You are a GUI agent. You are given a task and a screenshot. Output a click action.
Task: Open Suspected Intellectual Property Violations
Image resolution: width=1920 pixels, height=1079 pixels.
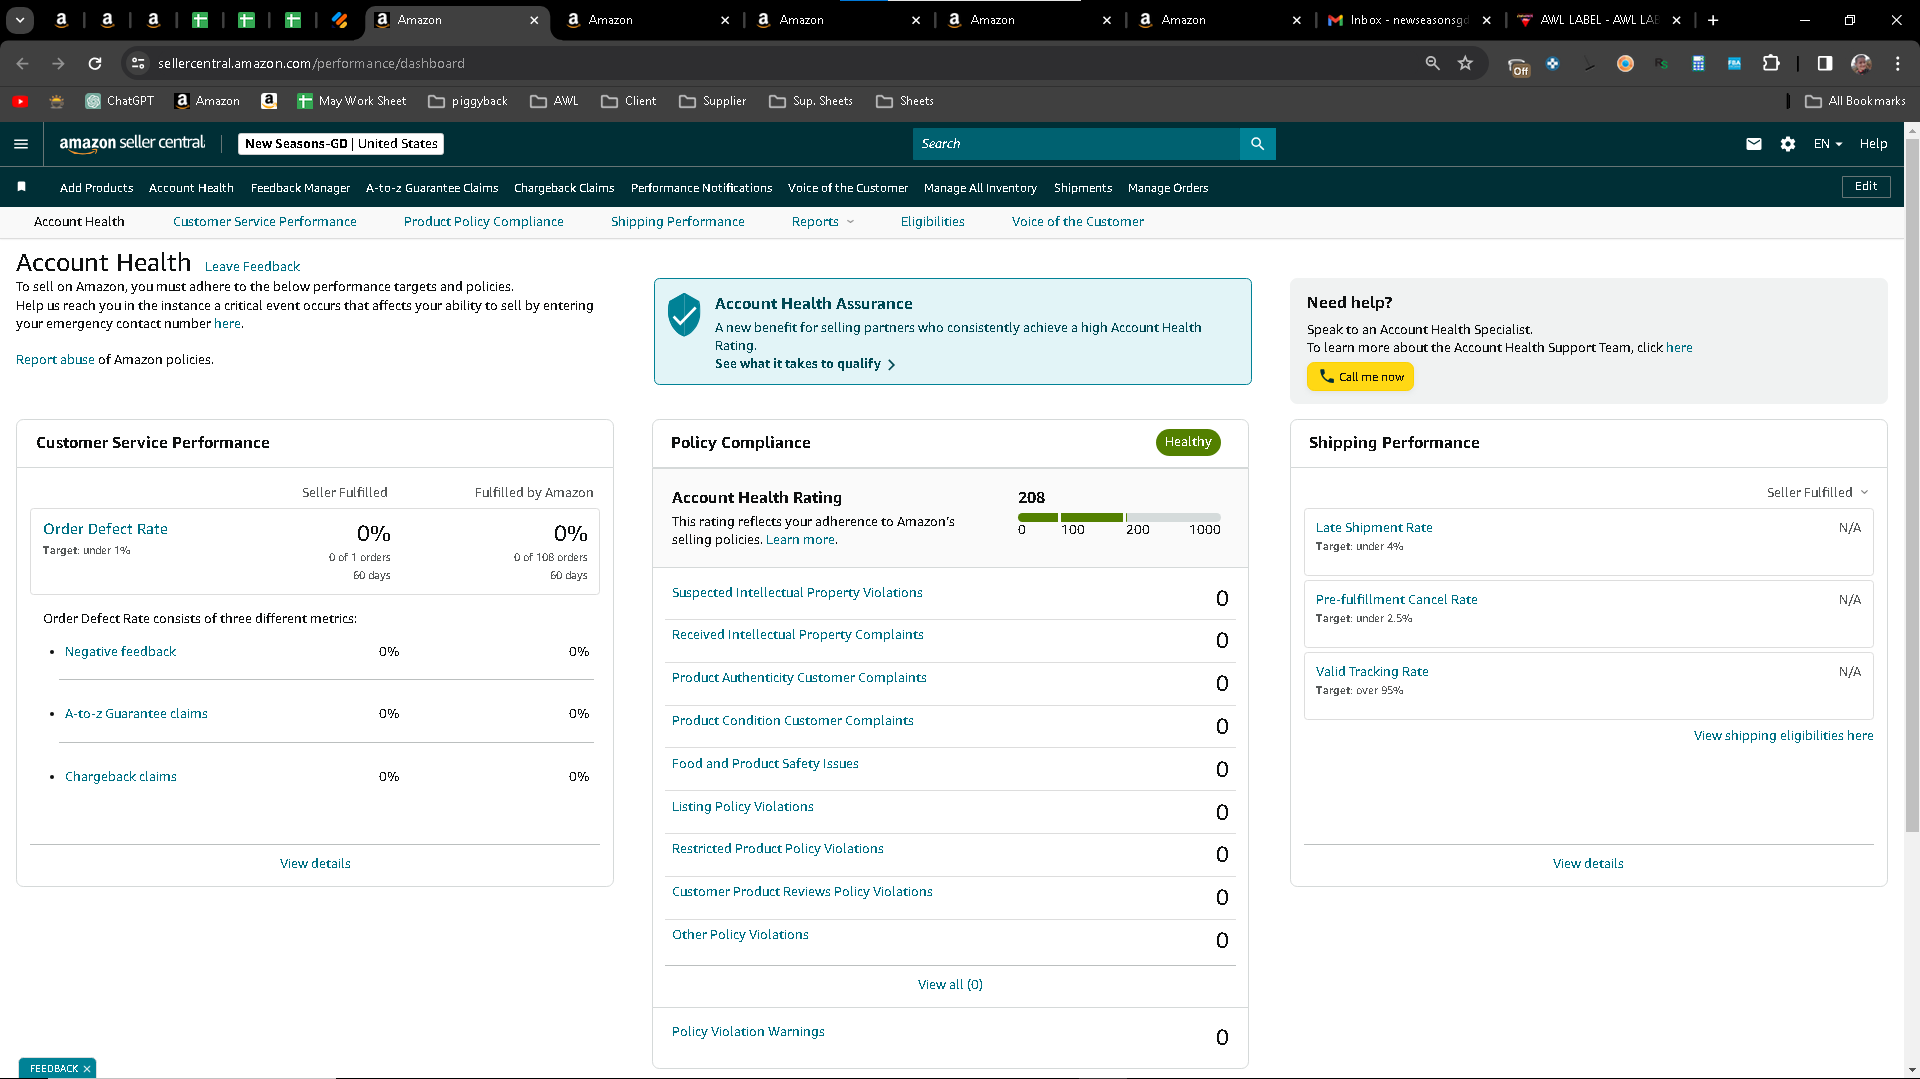coord(797,593)
